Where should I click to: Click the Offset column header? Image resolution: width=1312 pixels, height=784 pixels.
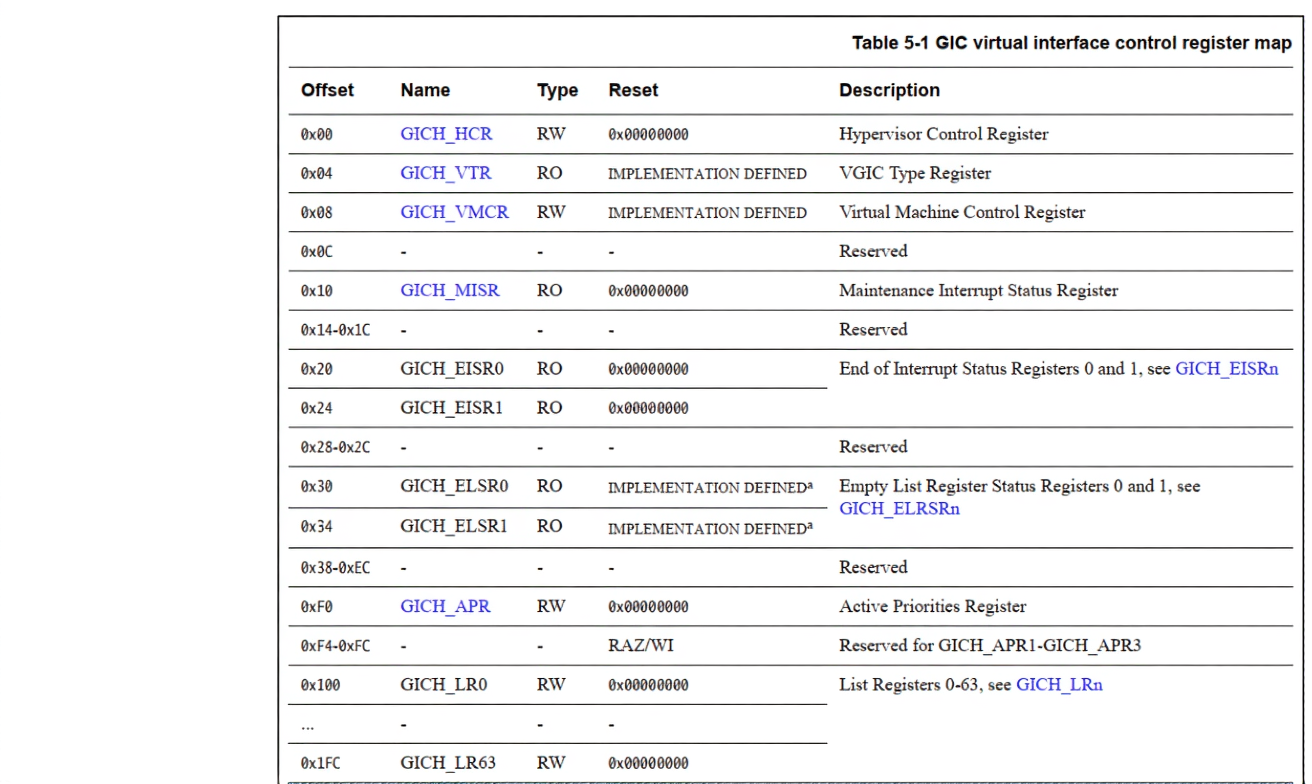click(326, 90)
